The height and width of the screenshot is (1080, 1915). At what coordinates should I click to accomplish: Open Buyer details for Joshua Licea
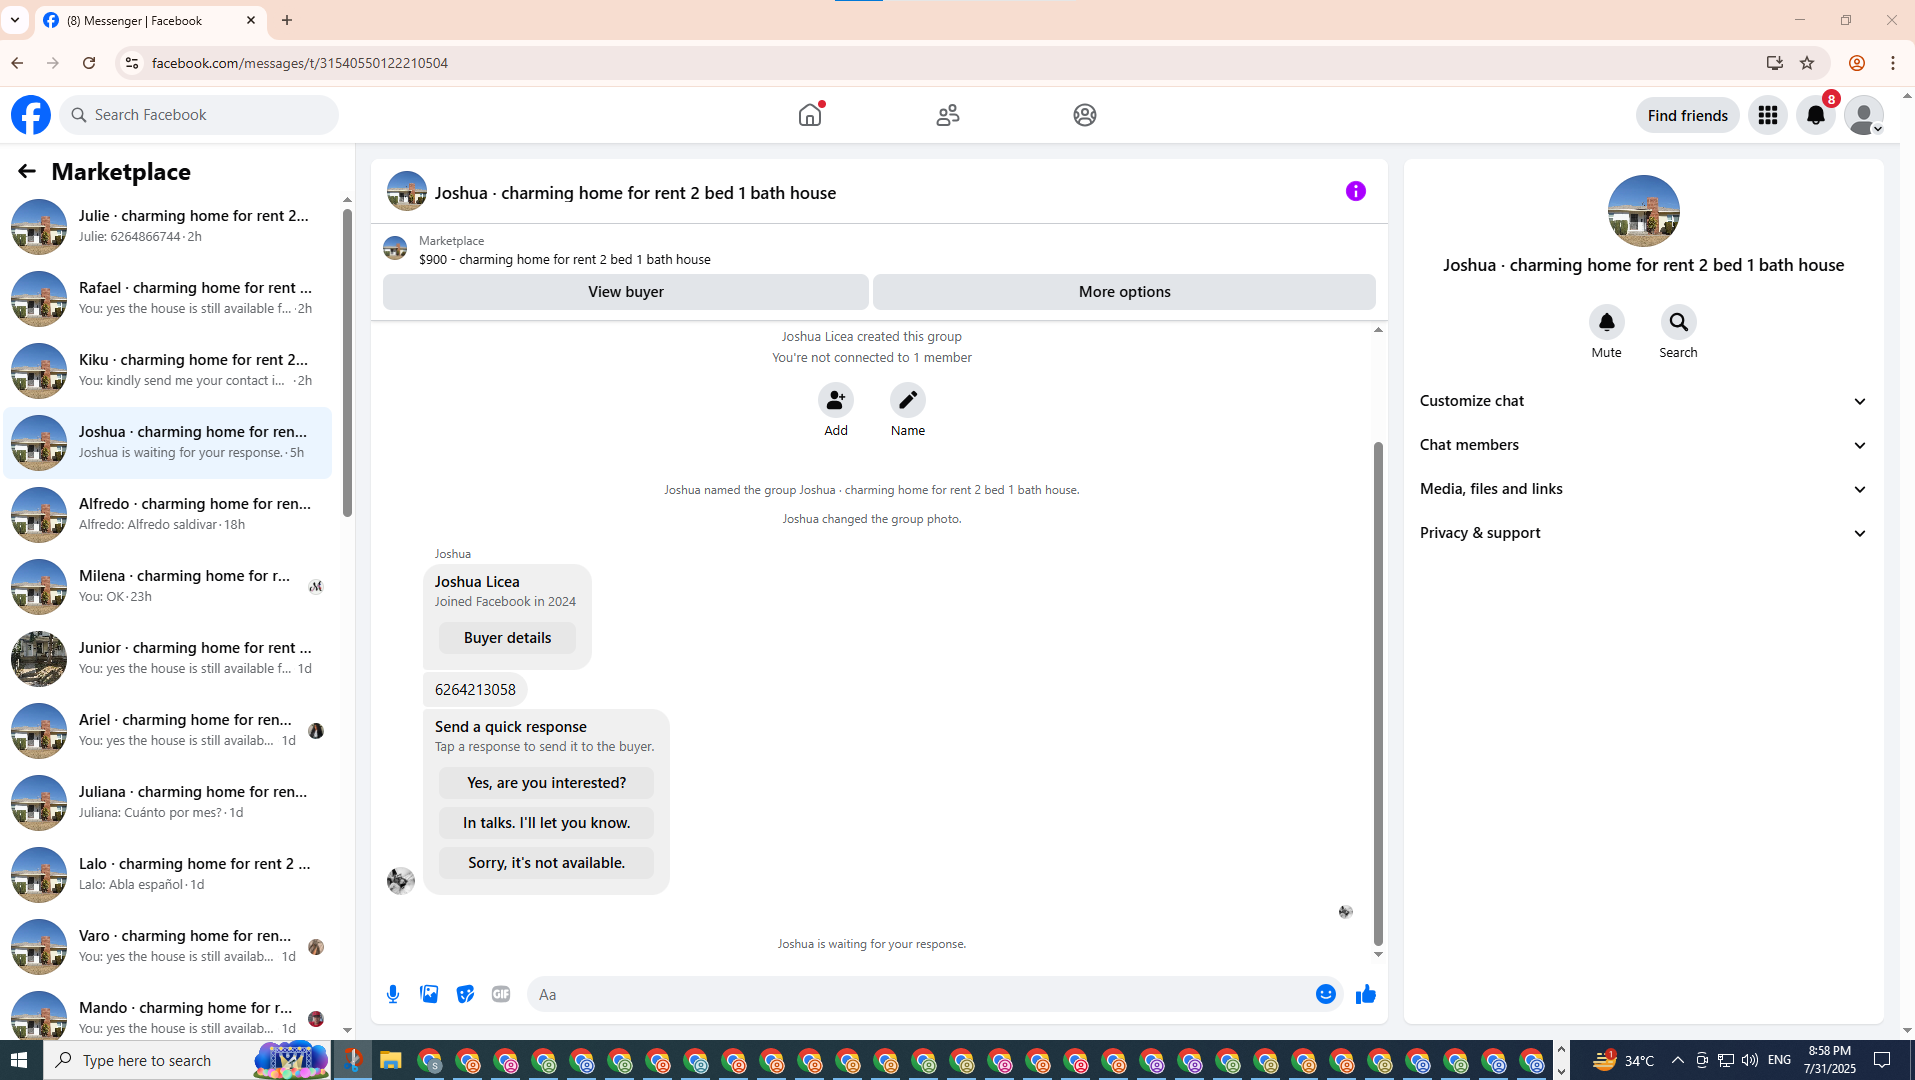click(507, 638)
